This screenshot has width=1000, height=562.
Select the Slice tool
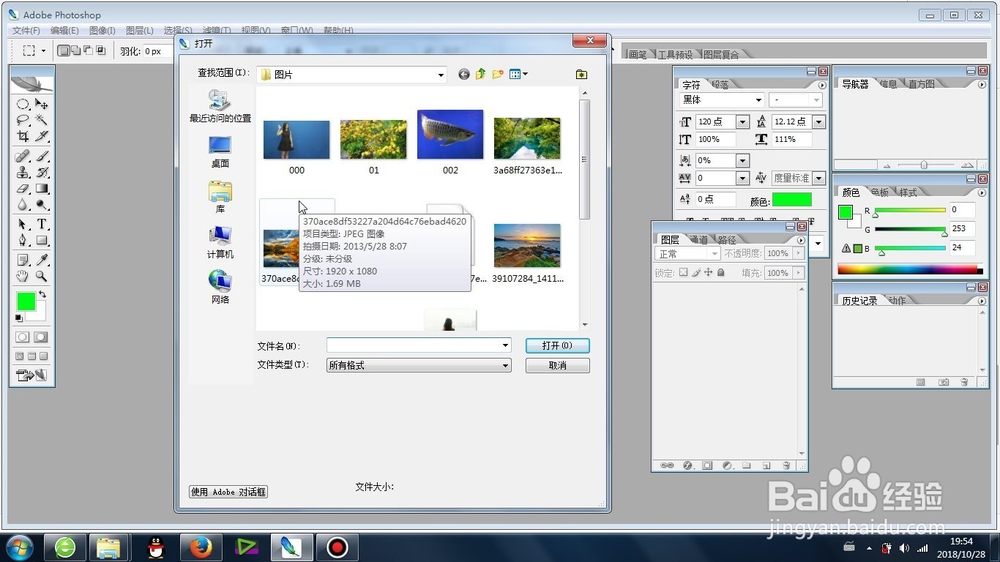(41, 136)
